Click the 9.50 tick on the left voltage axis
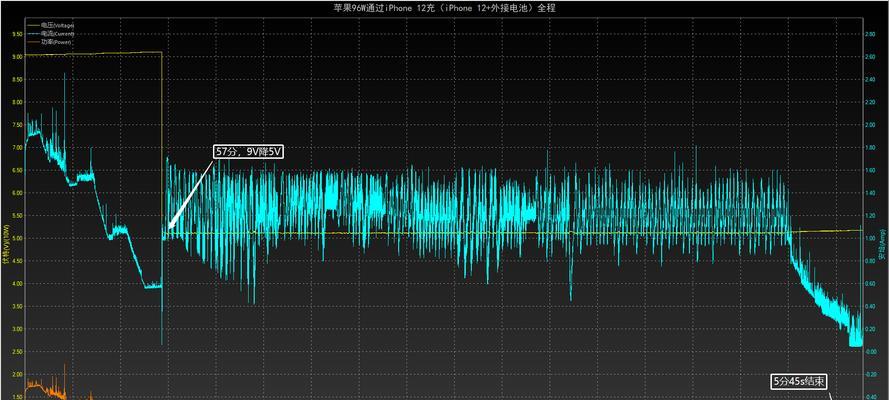 (x=17, y=34)
